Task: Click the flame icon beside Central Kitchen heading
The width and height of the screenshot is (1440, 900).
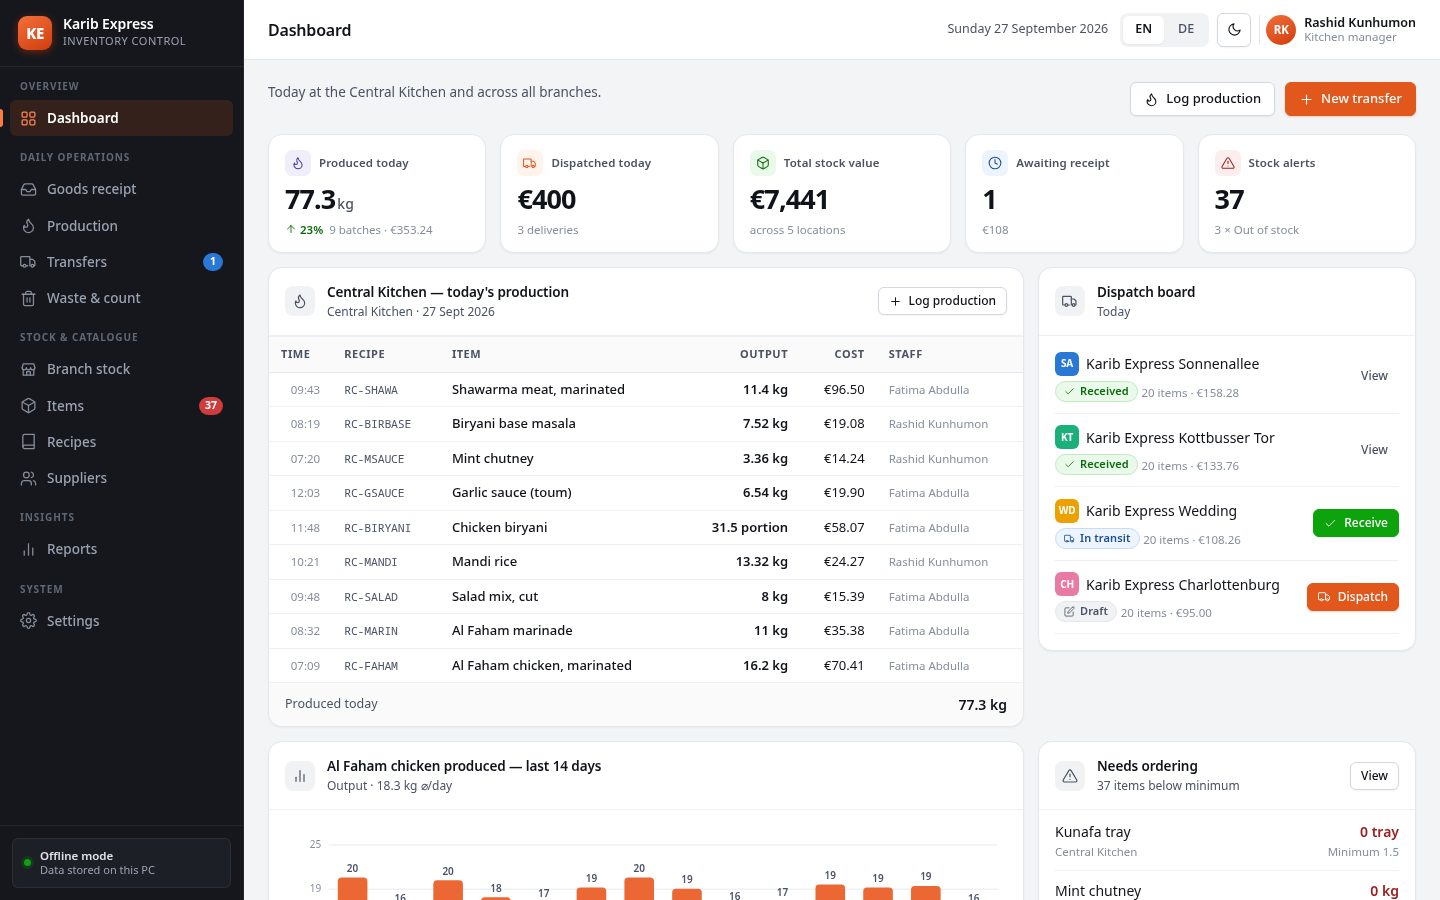Action: coord(300,301)
